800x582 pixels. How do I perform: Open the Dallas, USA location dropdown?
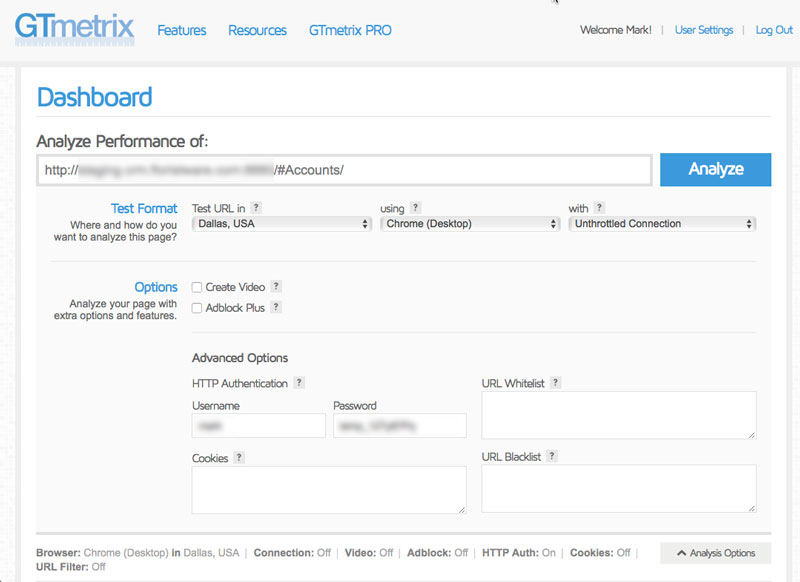pyautogui.click(x=281, y=224)
